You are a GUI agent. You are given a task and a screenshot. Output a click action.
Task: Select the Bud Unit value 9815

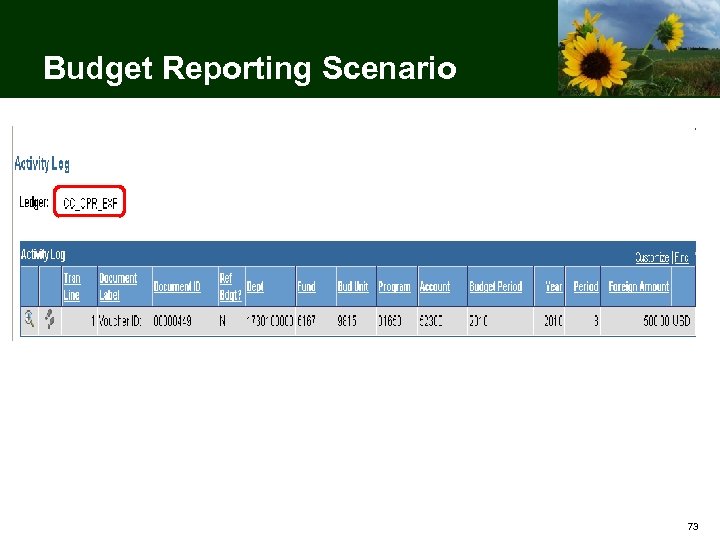tap(347, 321)
